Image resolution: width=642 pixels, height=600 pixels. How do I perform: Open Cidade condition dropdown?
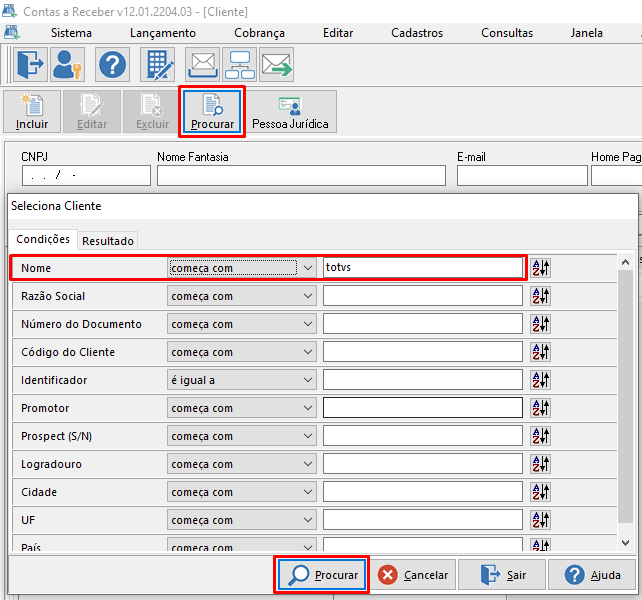click(x=242, y=492)
